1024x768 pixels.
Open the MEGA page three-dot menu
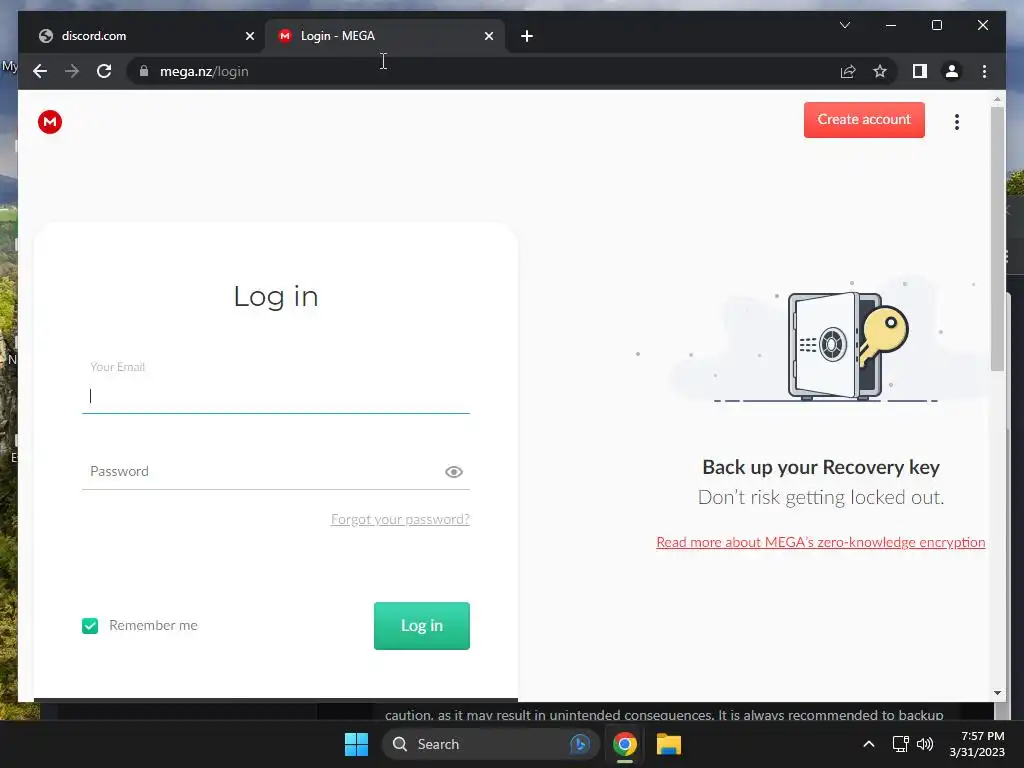(957, 122)
